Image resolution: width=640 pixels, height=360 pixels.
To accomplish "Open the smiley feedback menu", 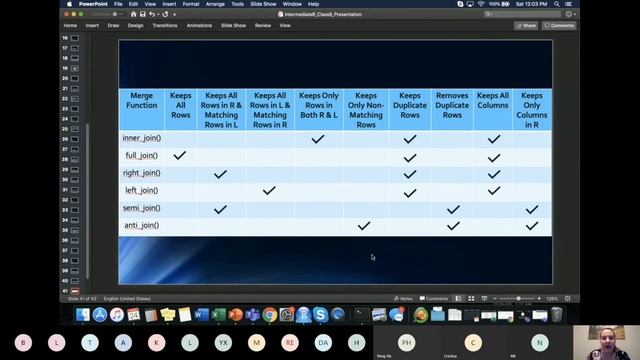I will coord(570,14).
